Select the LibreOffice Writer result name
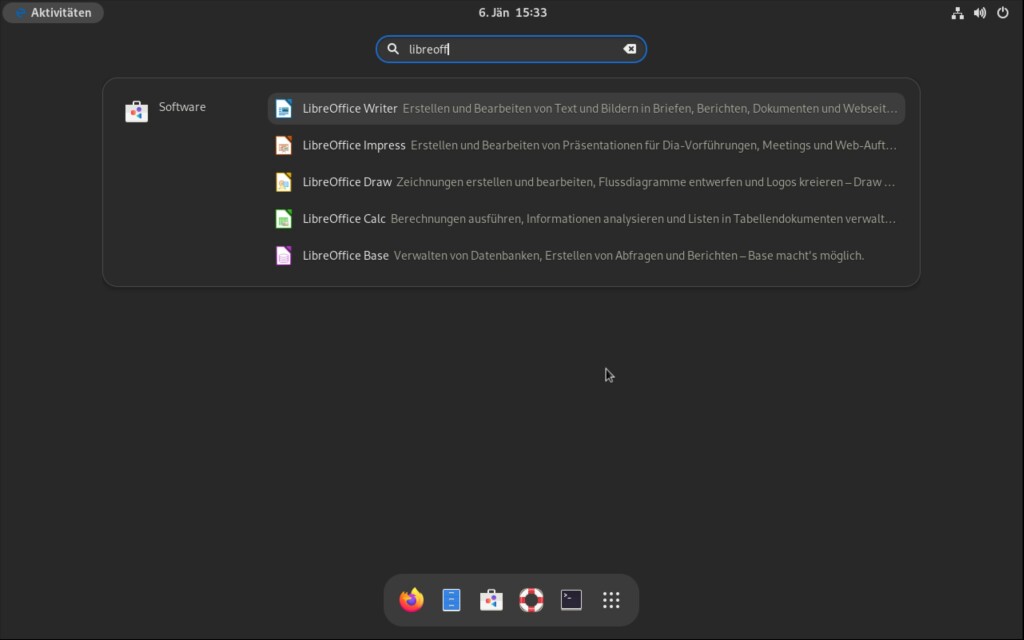Screen dimensions: 1024x640 [350, 108]
